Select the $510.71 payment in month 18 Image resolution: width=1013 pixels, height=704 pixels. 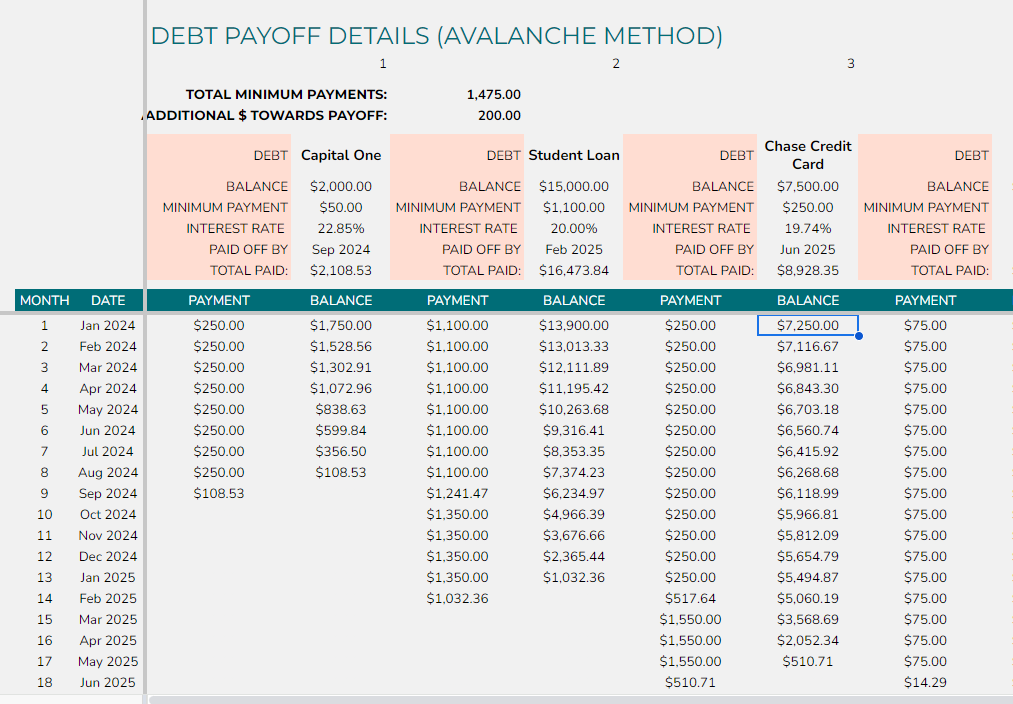click(x=690, y=682)
